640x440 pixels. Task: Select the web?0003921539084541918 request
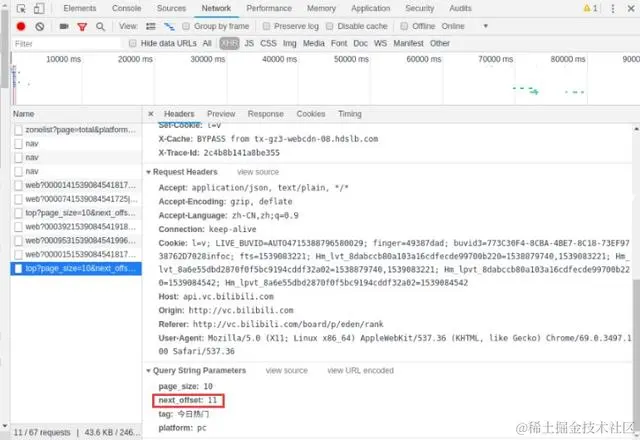click(x=76, y=227)
